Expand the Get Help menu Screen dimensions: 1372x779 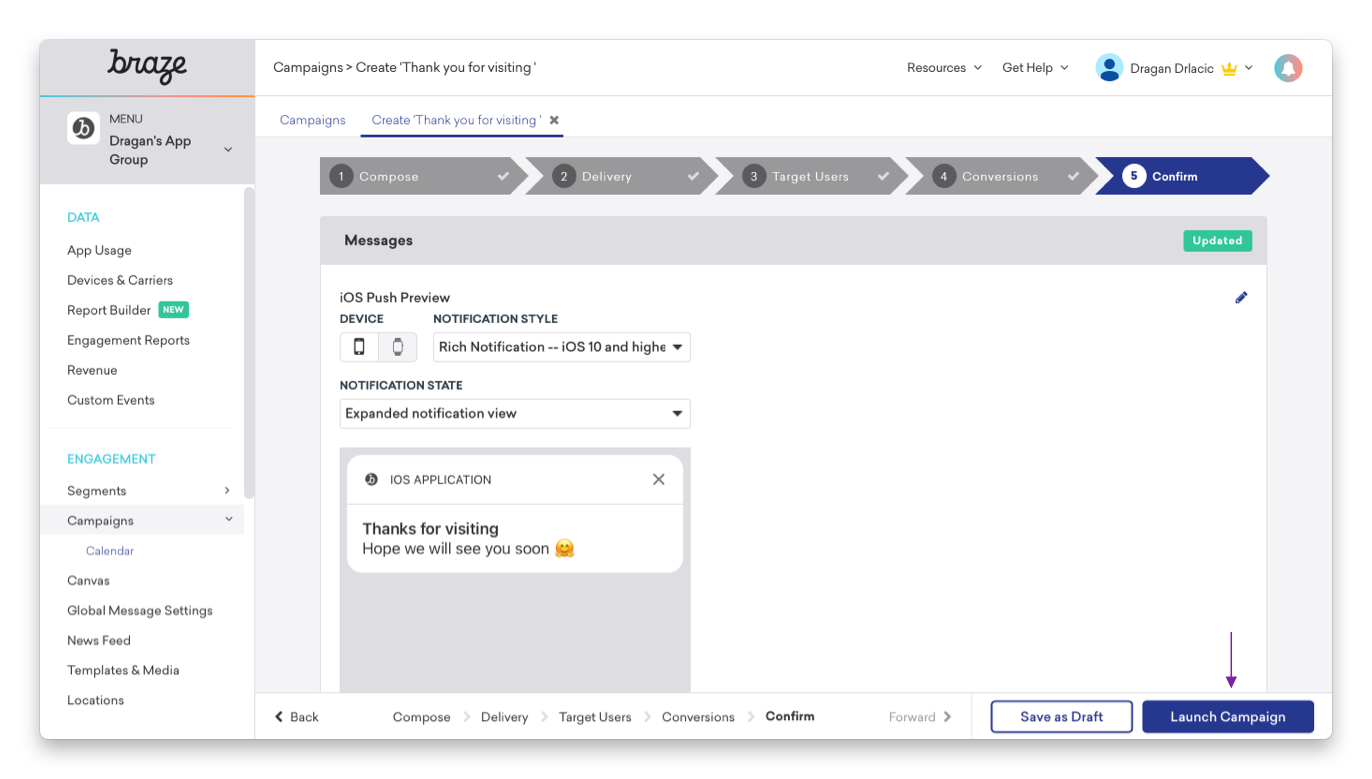point(1035,68)
